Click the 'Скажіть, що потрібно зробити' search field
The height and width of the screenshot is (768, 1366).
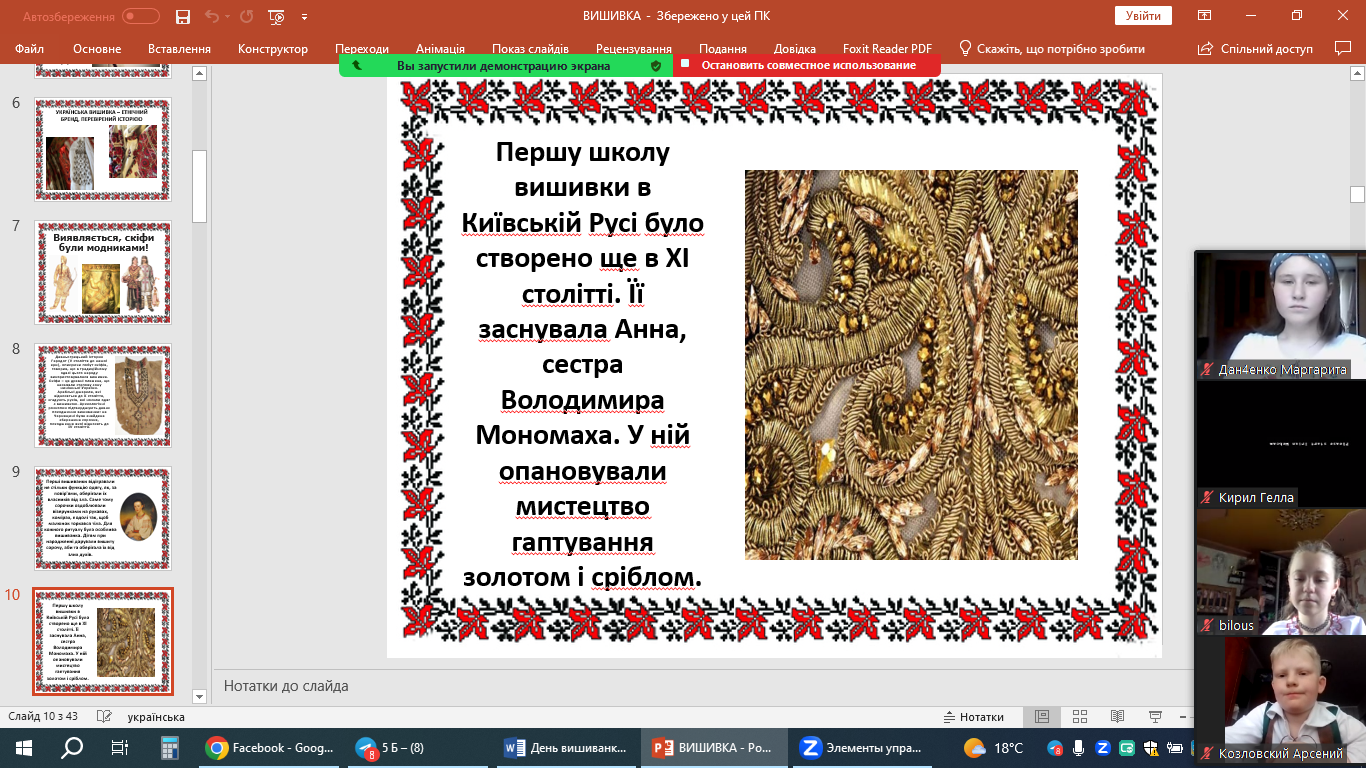click(x=1061, y=49)
